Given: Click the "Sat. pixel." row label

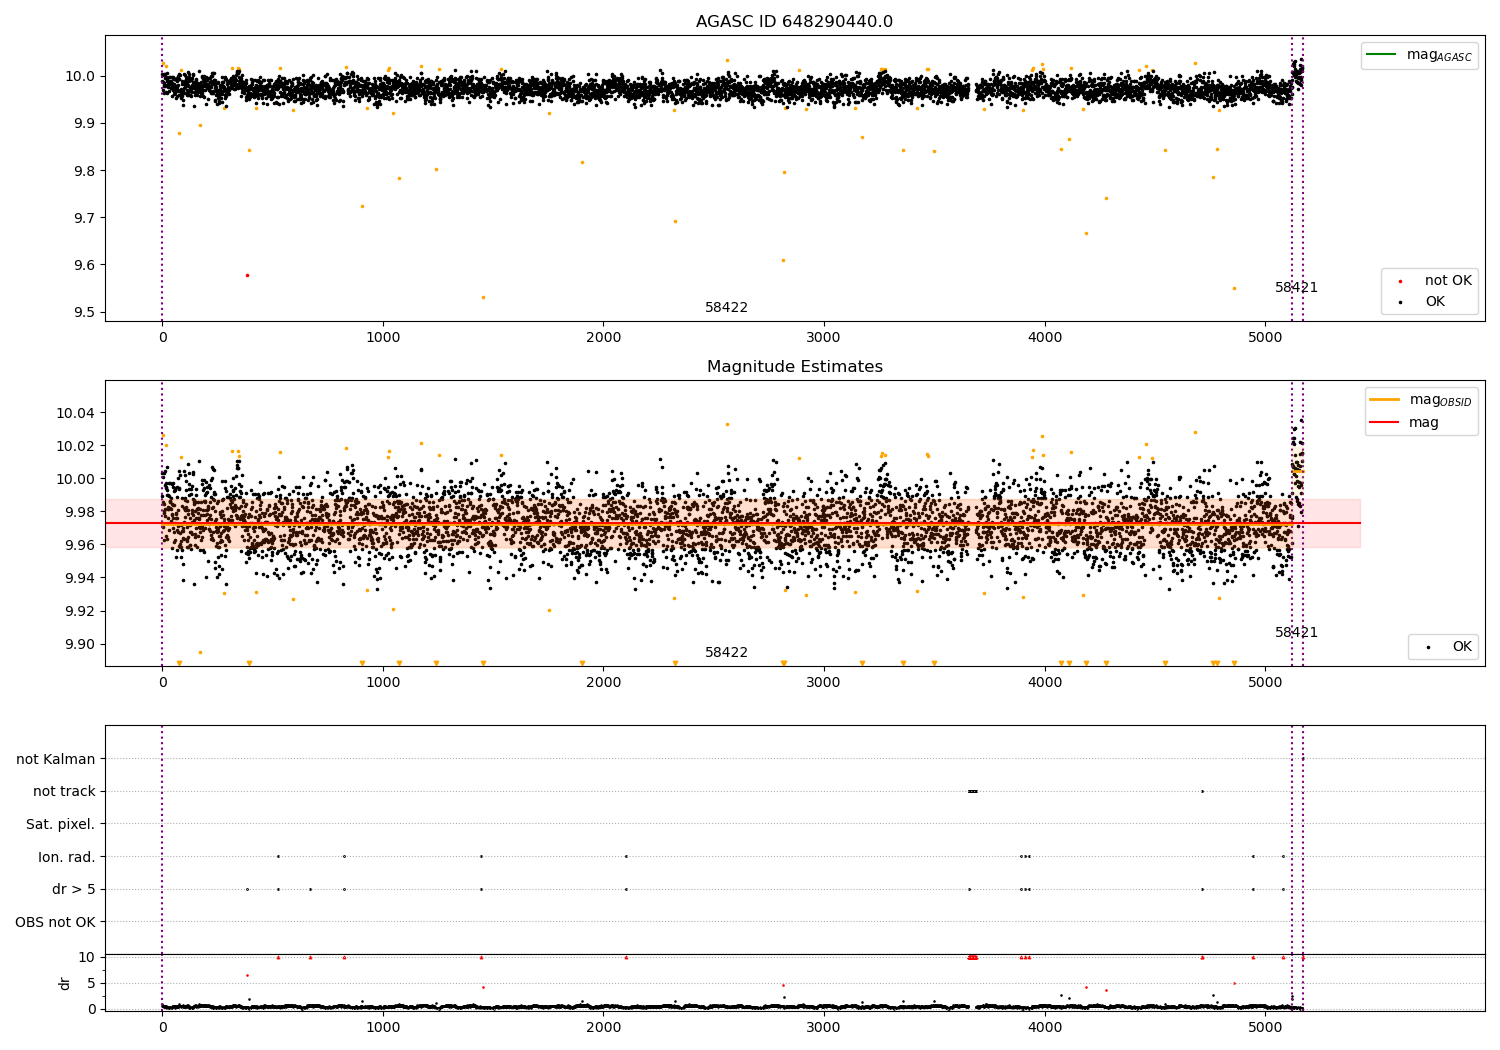Looking at the screenshot, I should pyautogui.click(x=61, y=825).
